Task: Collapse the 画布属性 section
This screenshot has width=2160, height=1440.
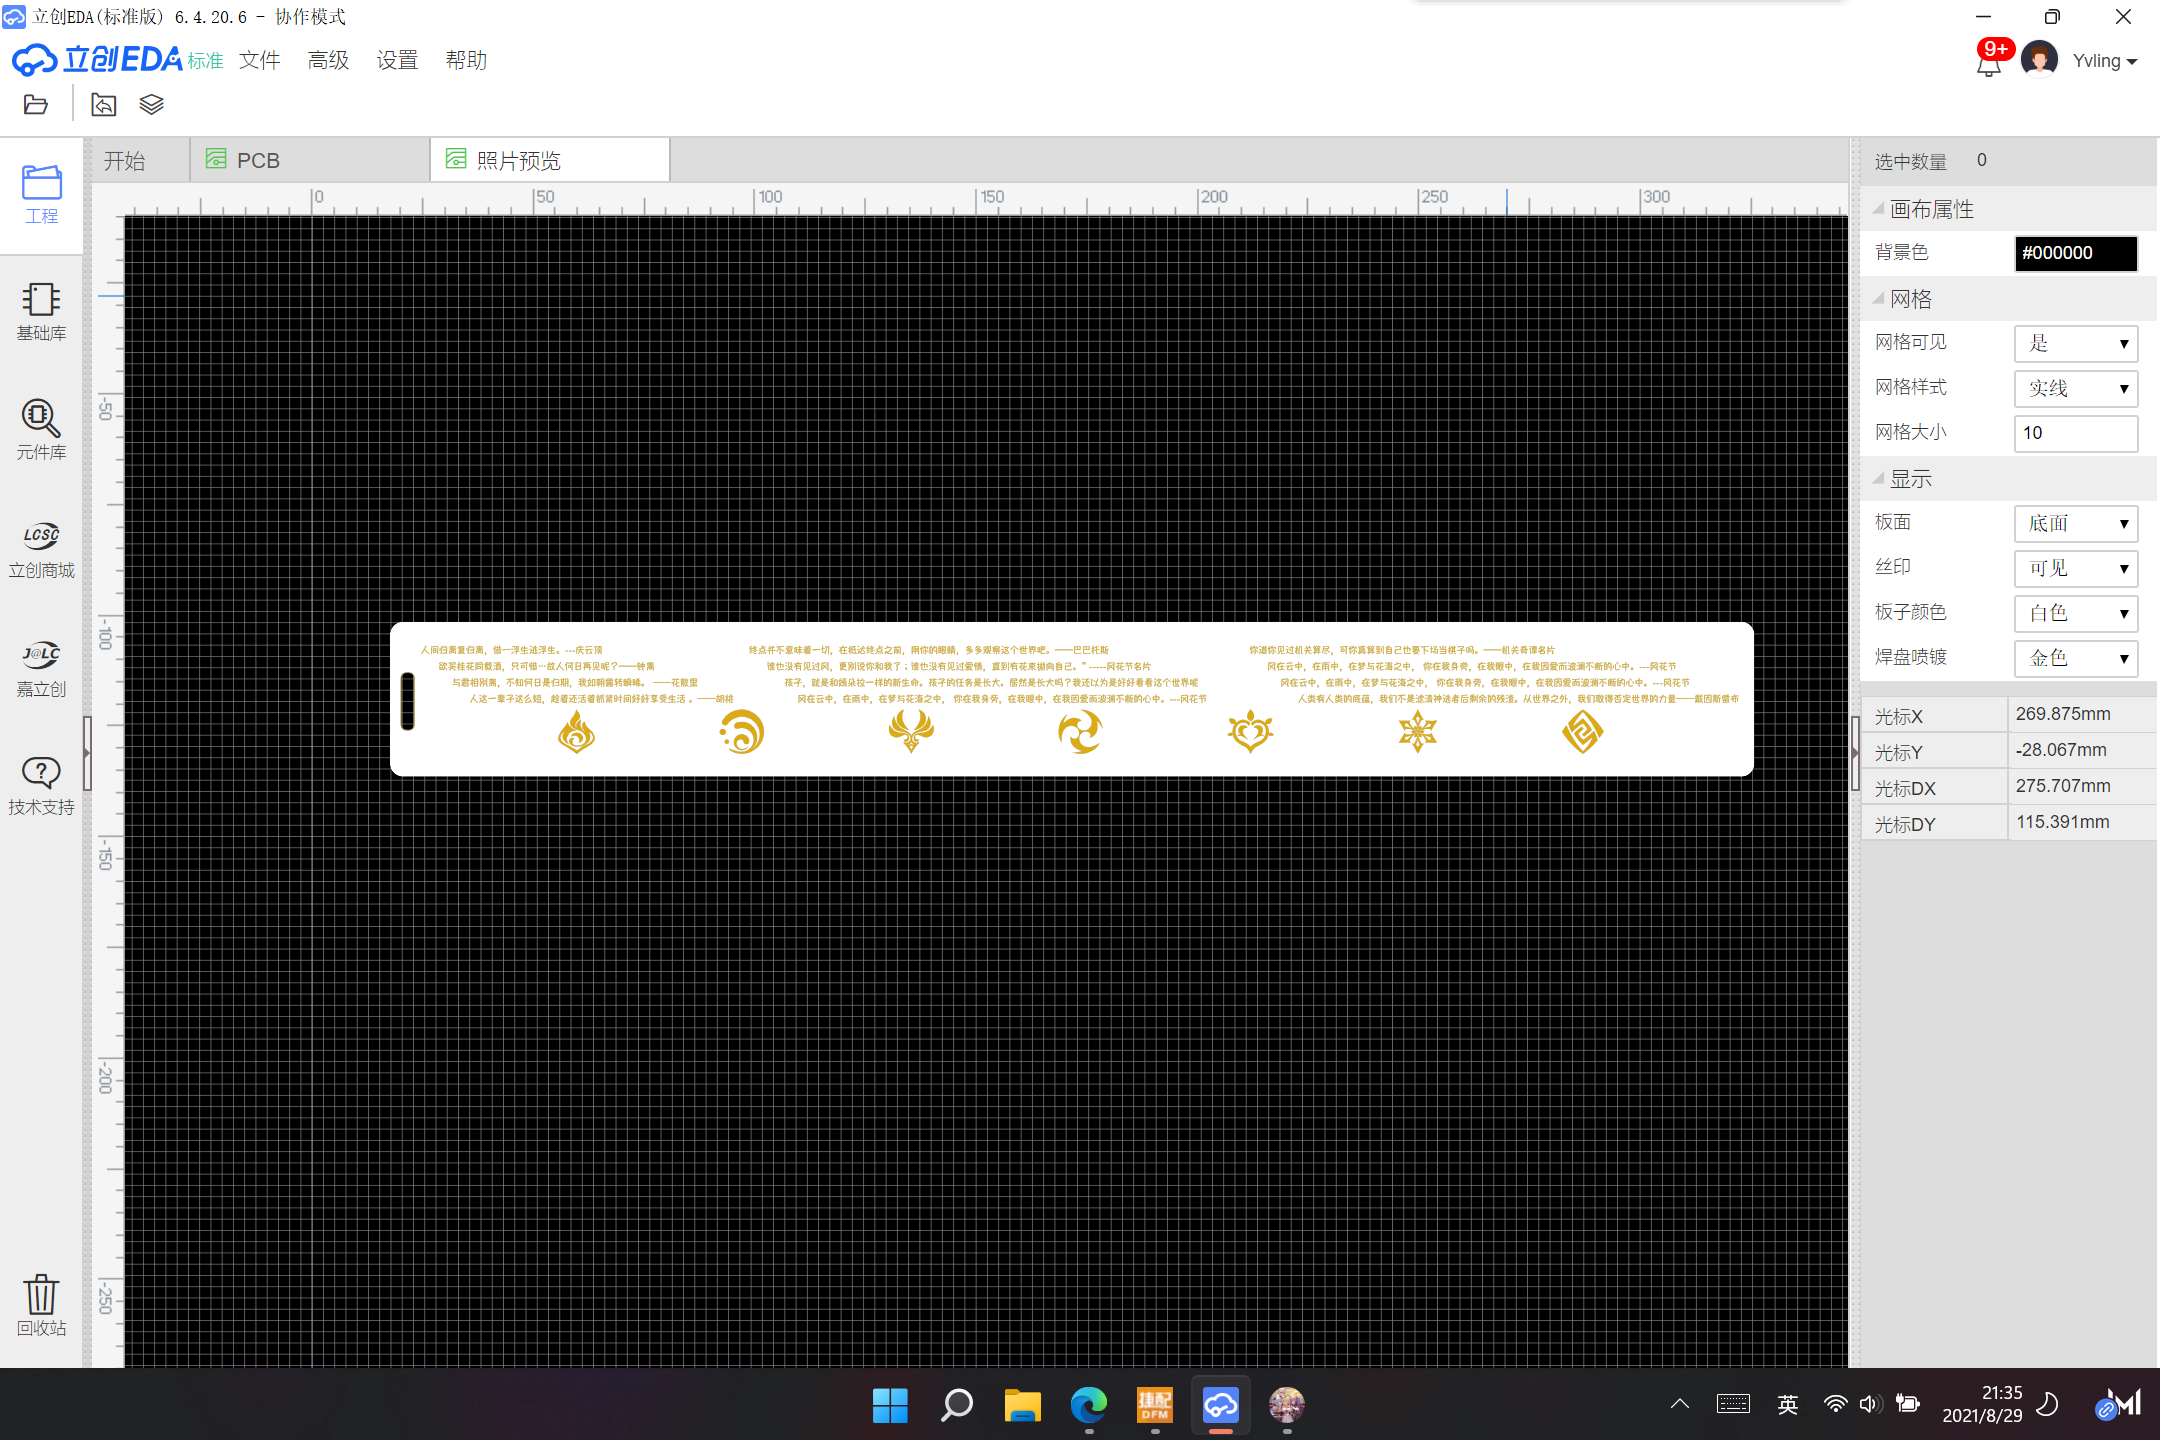Action: click(x=1879, y=209)
